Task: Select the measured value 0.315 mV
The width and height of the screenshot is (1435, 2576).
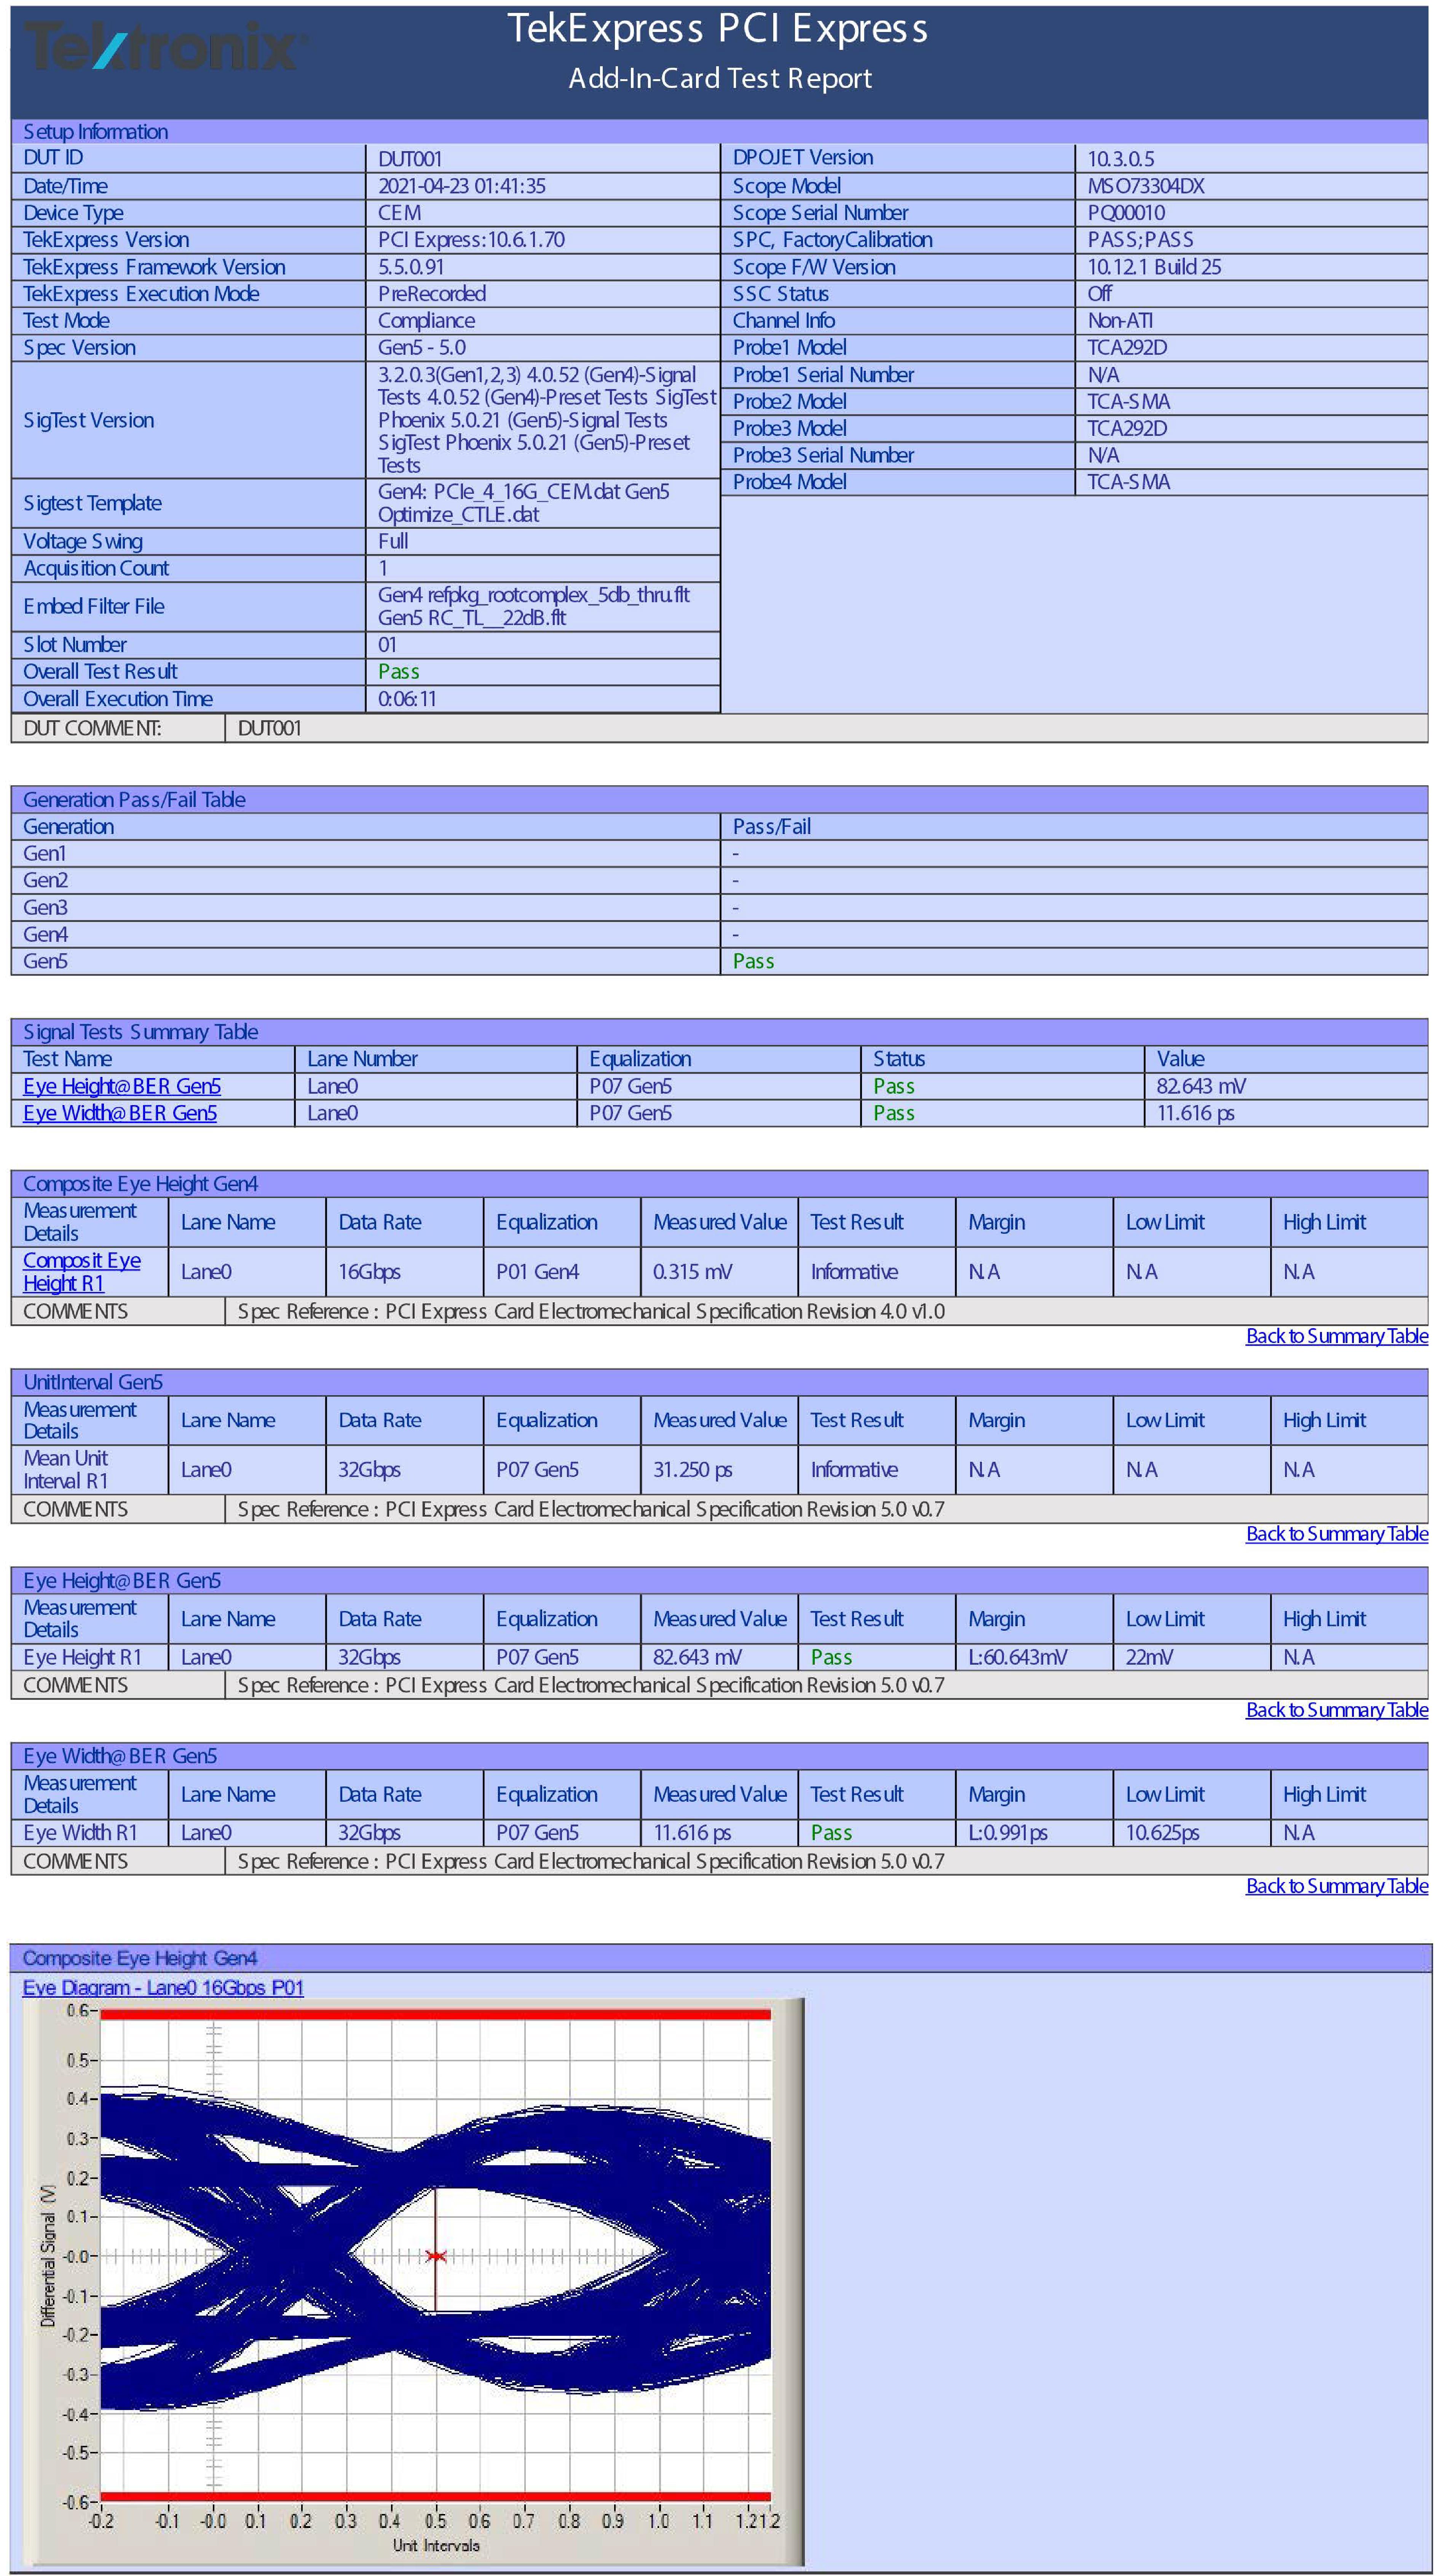Action: click(x=692, y=1272)
